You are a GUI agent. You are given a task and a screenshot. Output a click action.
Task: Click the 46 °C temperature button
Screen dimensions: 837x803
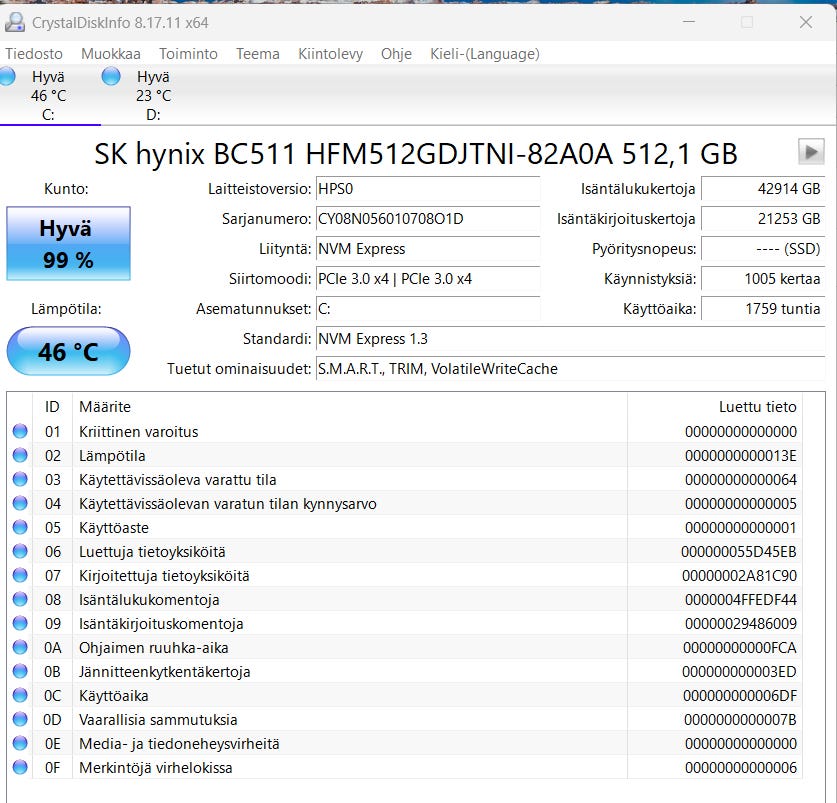pyautogui.click(x=68, y=352)
